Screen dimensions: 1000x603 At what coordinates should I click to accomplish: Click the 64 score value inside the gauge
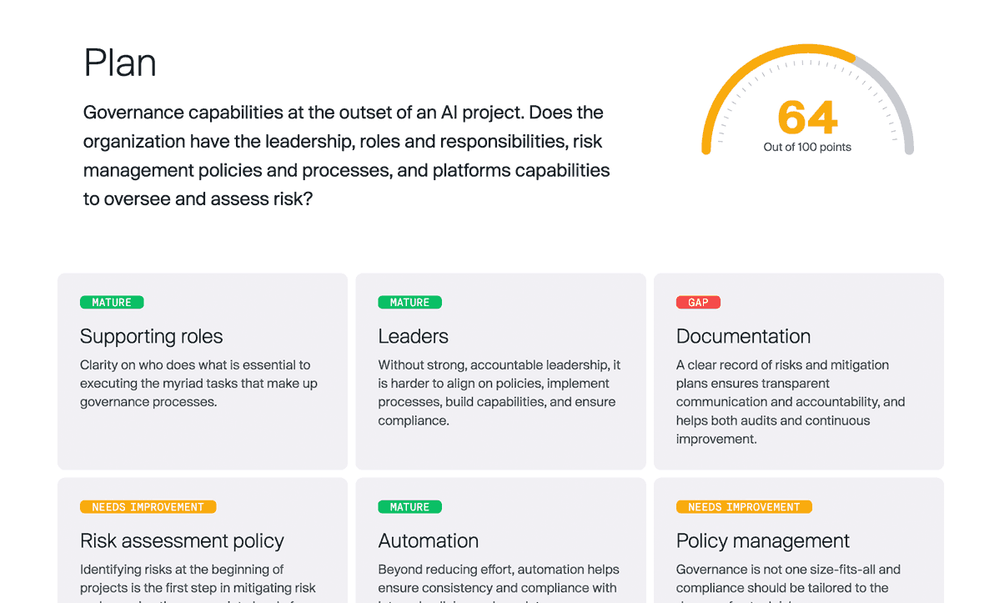[x=807, y=117]
